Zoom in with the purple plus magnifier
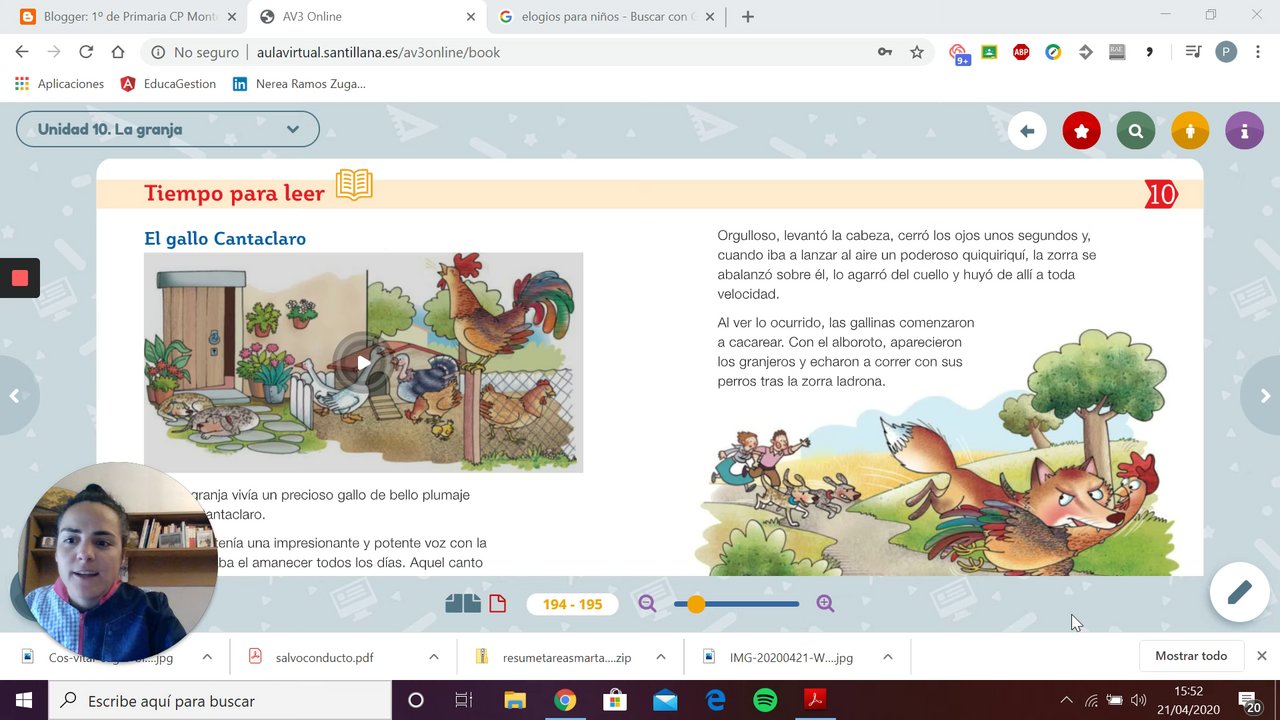Screen dimensions: 1280x720 click(825, 603)
